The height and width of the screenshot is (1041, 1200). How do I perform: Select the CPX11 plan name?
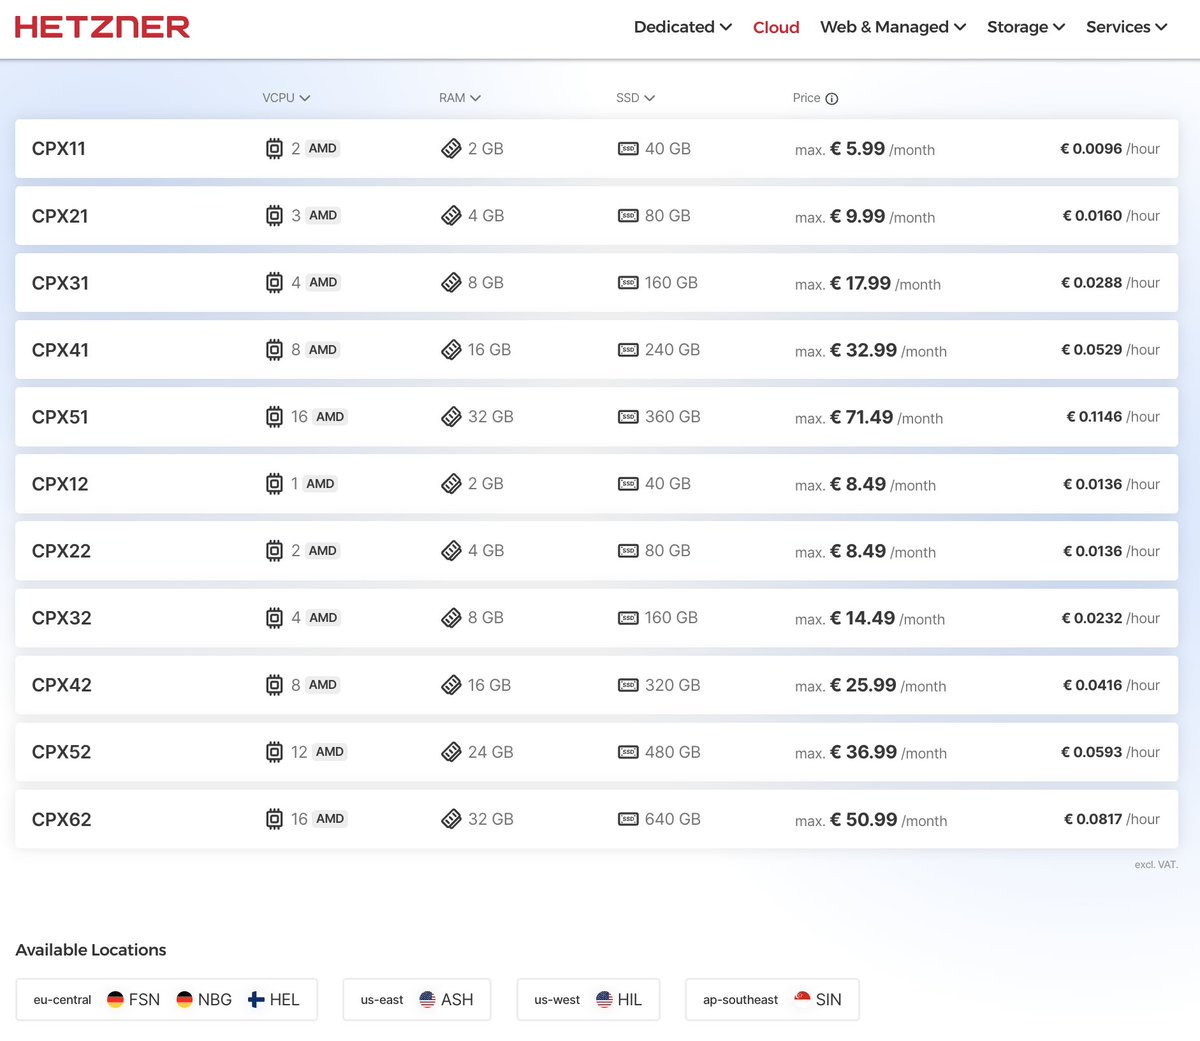tap(59, 149)
